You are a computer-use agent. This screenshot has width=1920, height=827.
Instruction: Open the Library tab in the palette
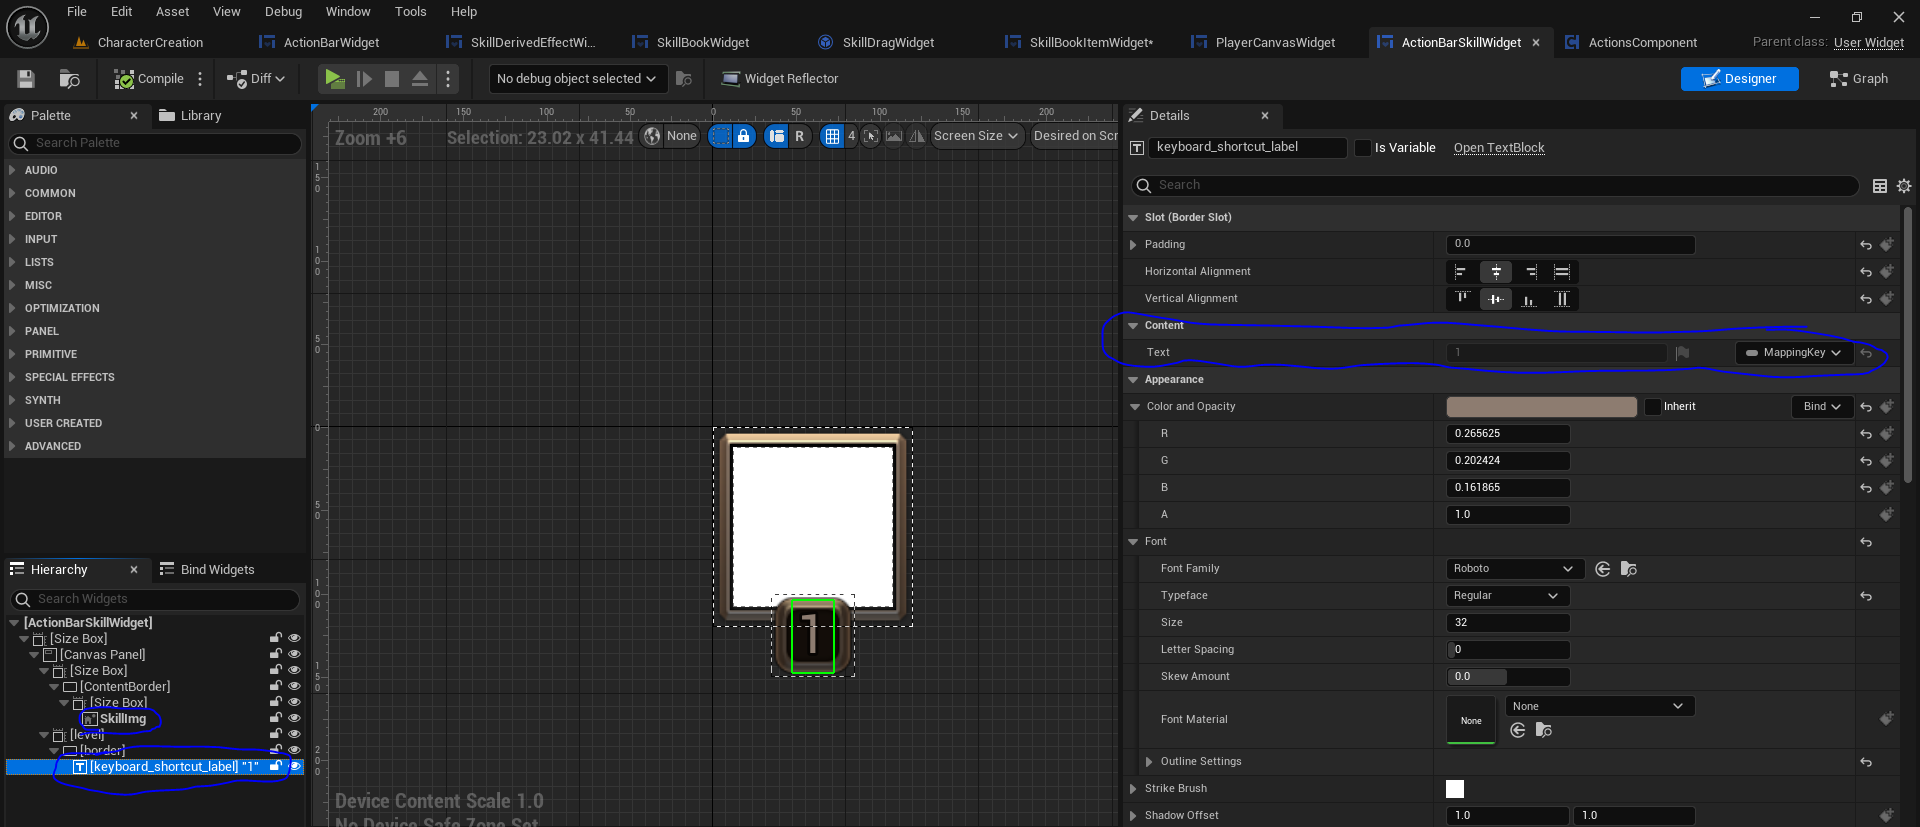tap(190, 116)
